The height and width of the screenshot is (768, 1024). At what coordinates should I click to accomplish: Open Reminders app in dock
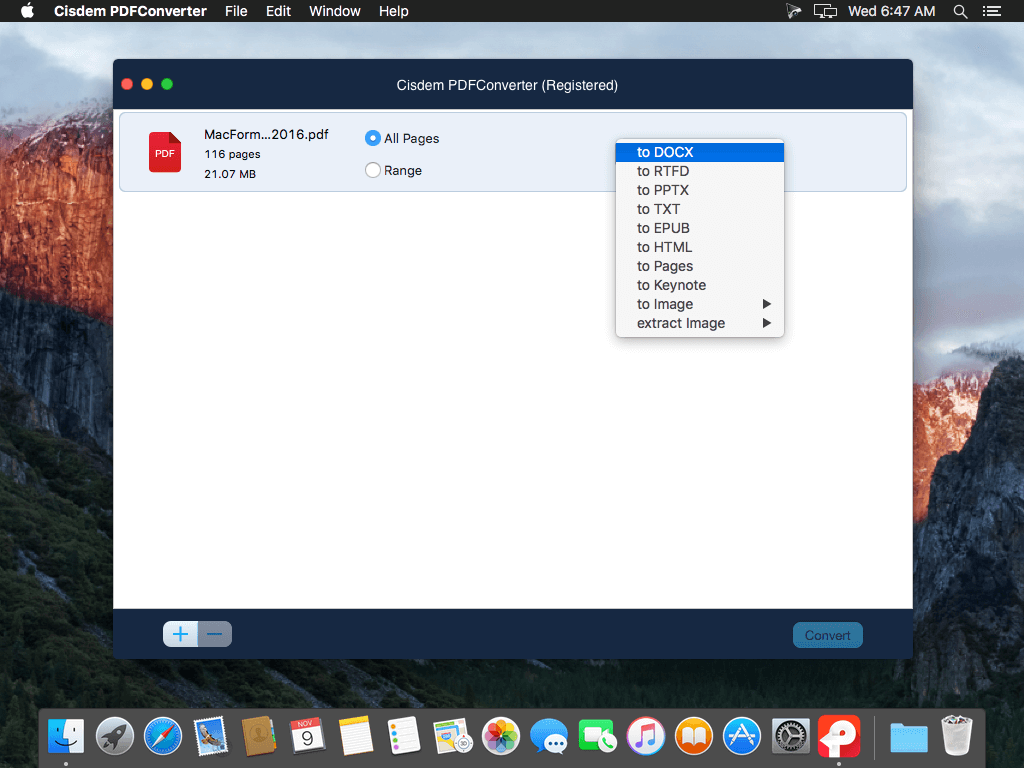point(404,736)
